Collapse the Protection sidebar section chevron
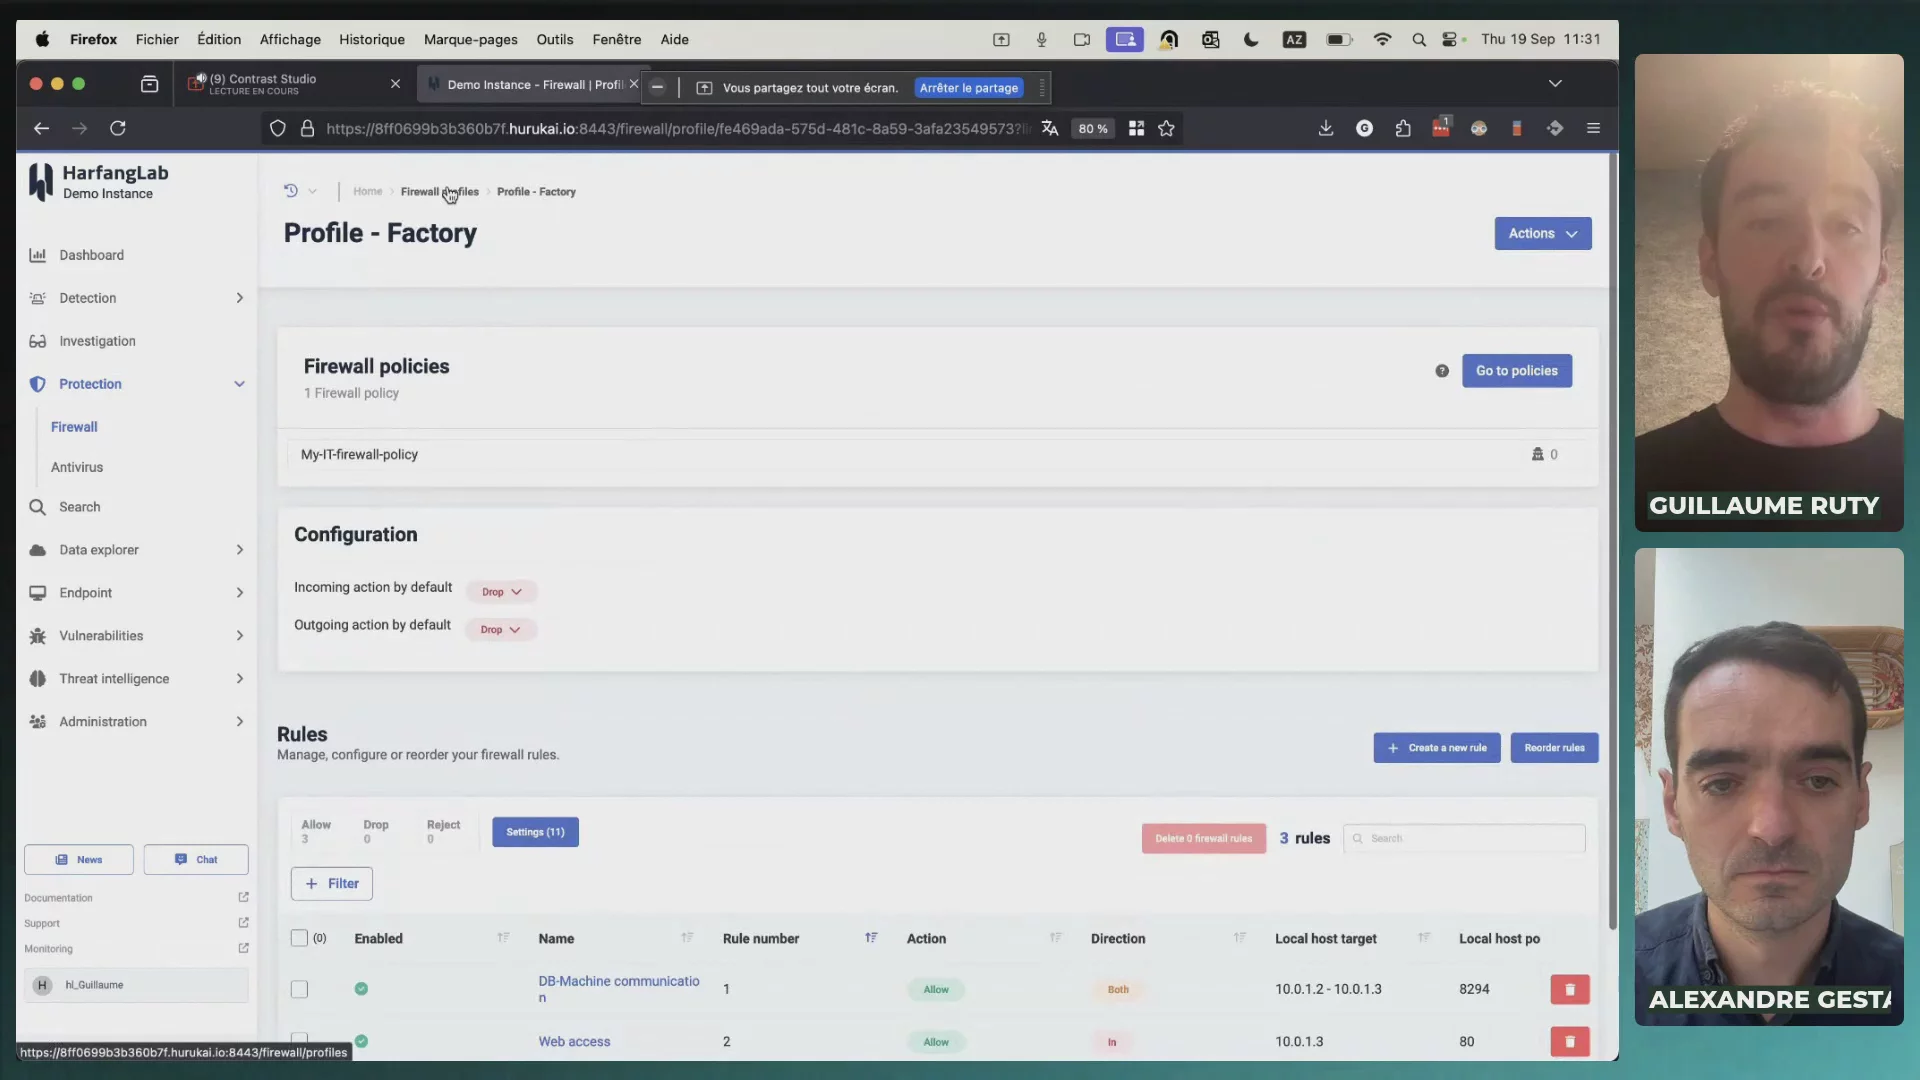Screen dimensions: 1920x1080 tap(239, 384)
